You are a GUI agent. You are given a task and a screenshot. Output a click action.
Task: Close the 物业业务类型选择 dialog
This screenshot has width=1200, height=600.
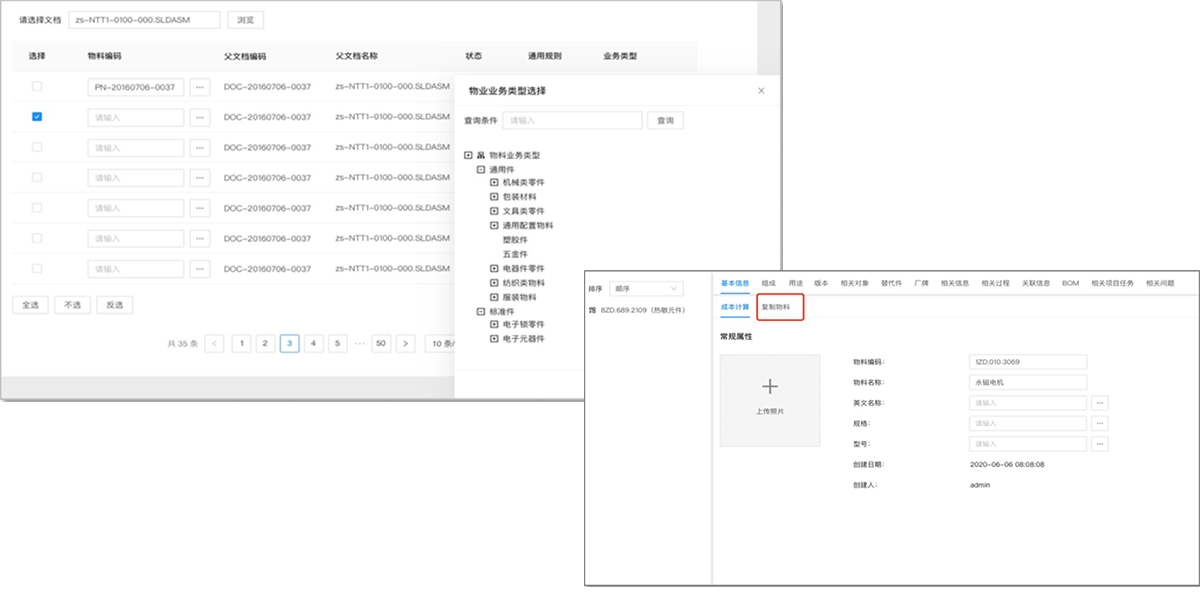click(761, 91)
